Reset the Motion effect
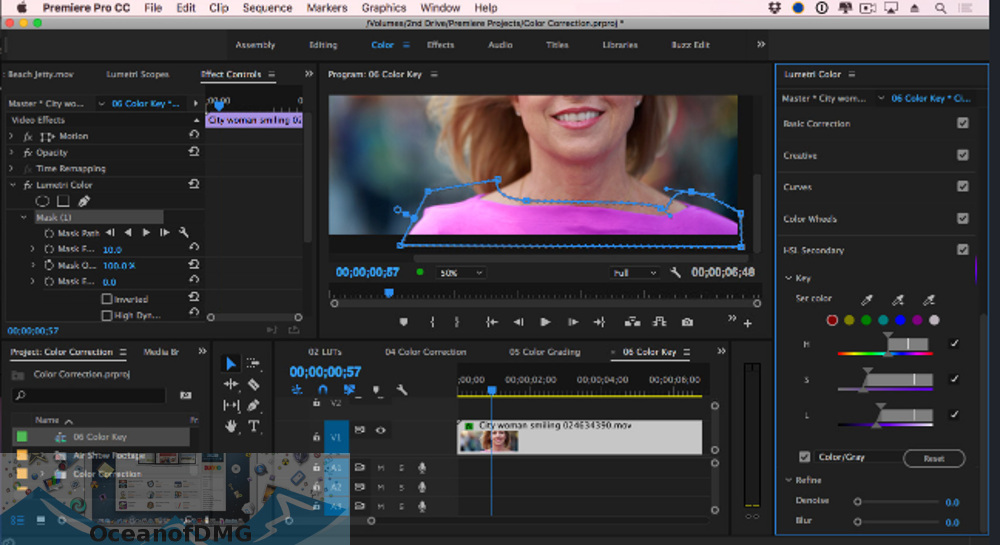This screenshot has width=1000, height=545. point(194,135)
